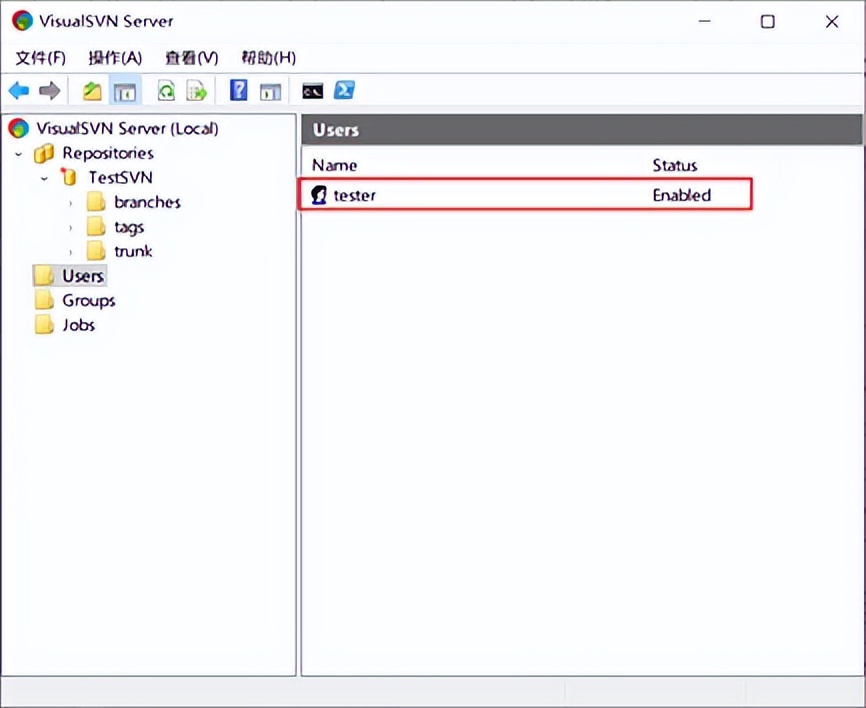Click the Groups folder icon
The height and width of the screenshot is (708, 866).
(44, 300)
